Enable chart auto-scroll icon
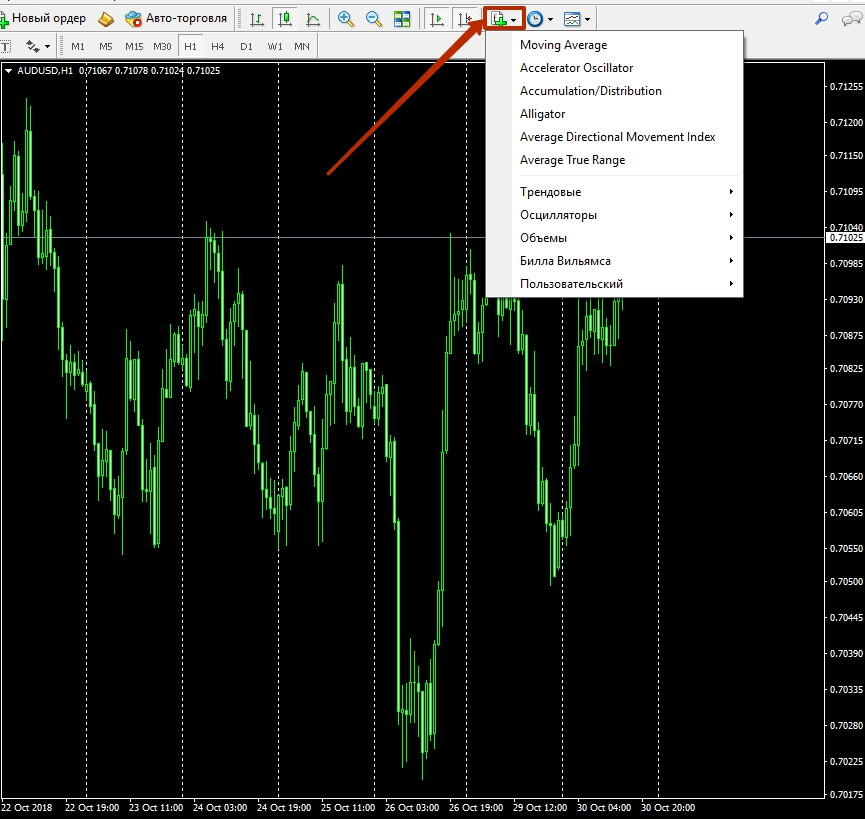The height and width of the screenshot is (819, 865). click(437, 18)
